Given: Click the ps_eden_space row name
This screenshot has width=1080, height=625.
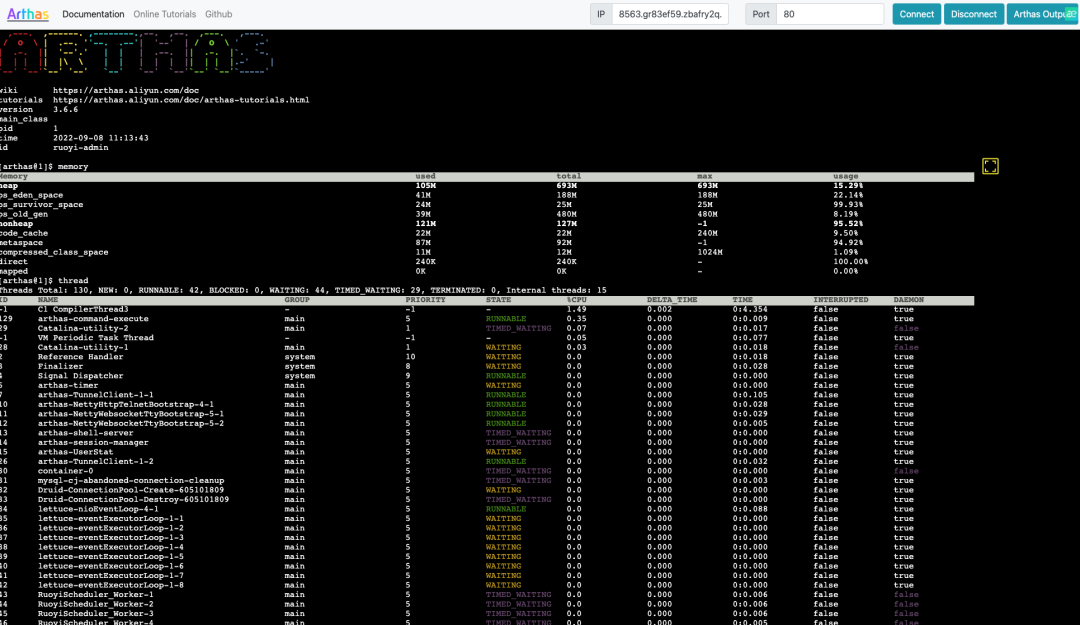Looking at the screenshot, I should (x=32, y=195).
